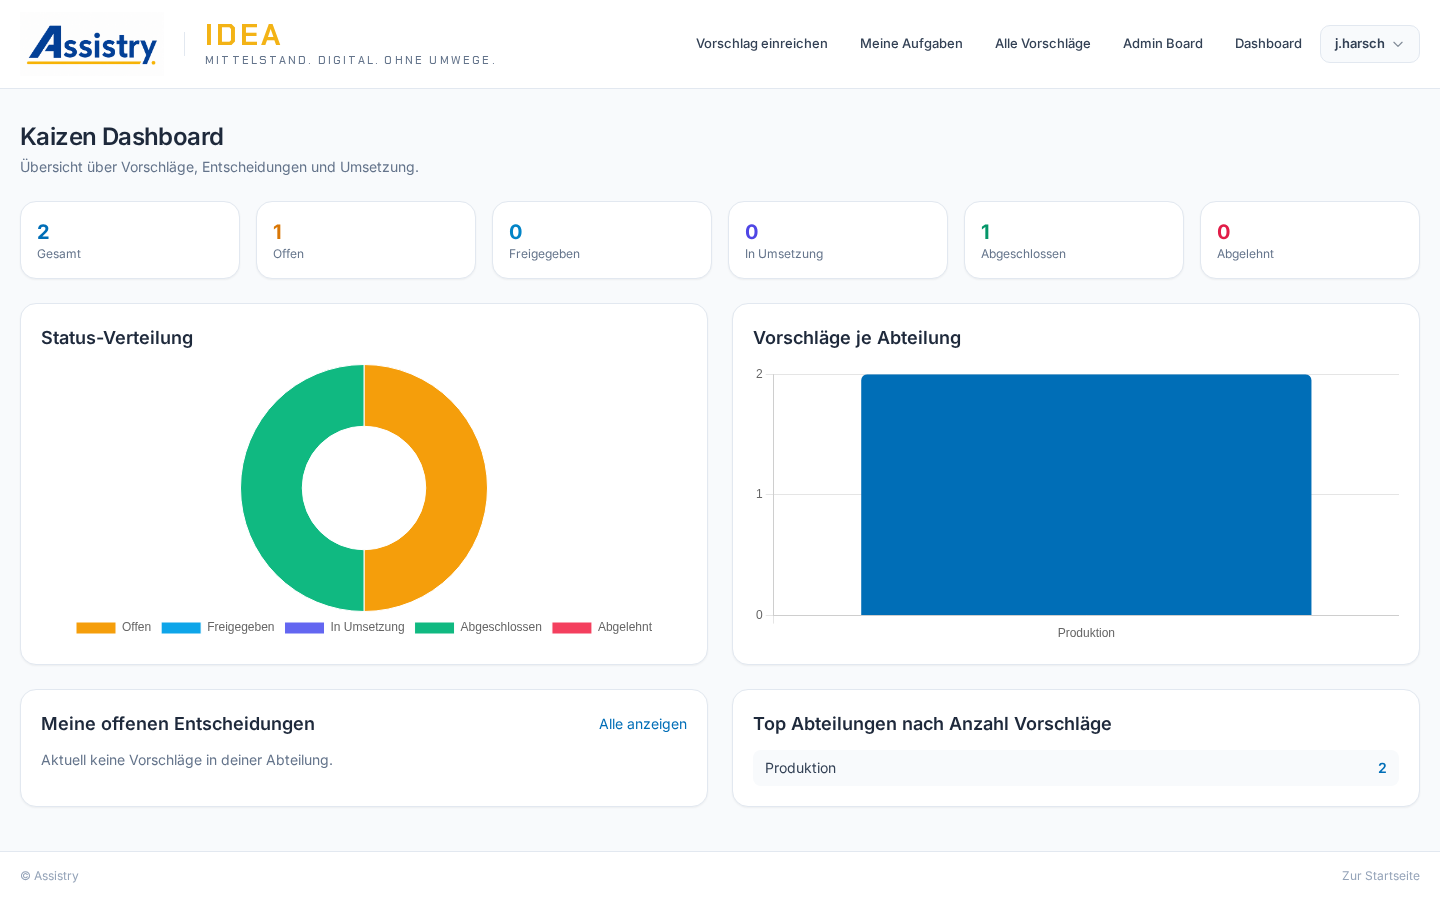This screenshot has height=900, width=1440.
Task: Click the Kaizen Dashboard heading
Action: tap(122, 137)
